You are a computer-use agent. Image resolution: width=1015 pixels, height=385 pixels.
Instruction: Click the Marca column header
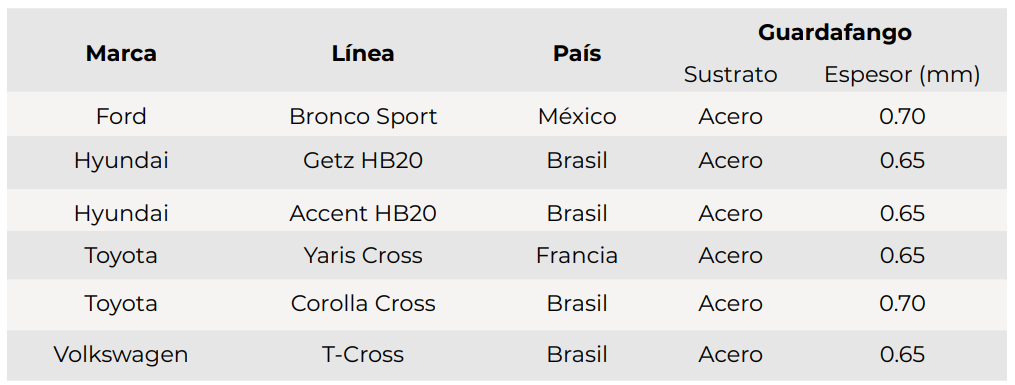pyautogui.click(x=121, y=54)
